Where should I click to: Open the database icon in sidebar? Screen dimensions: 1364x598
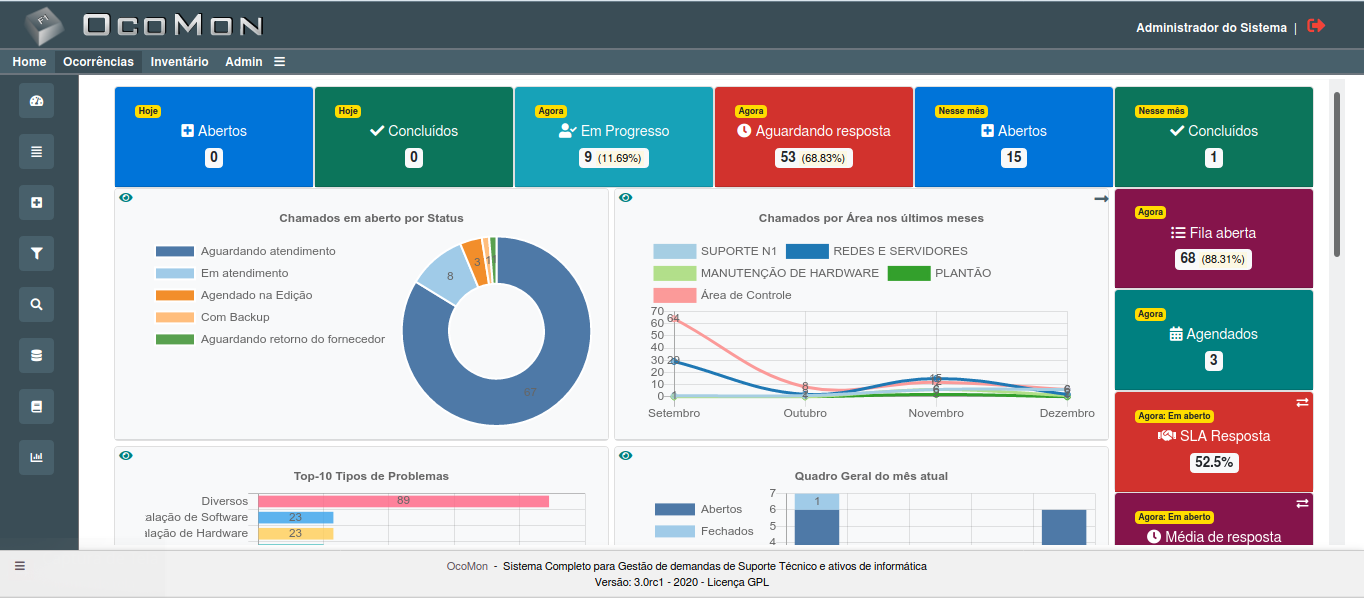coord(36,356)
